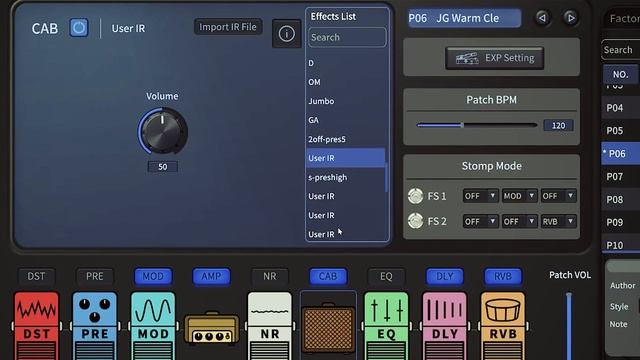Open FS 2 RVB dropdown
Screen dimensions: 640x360
click(558, 221)
